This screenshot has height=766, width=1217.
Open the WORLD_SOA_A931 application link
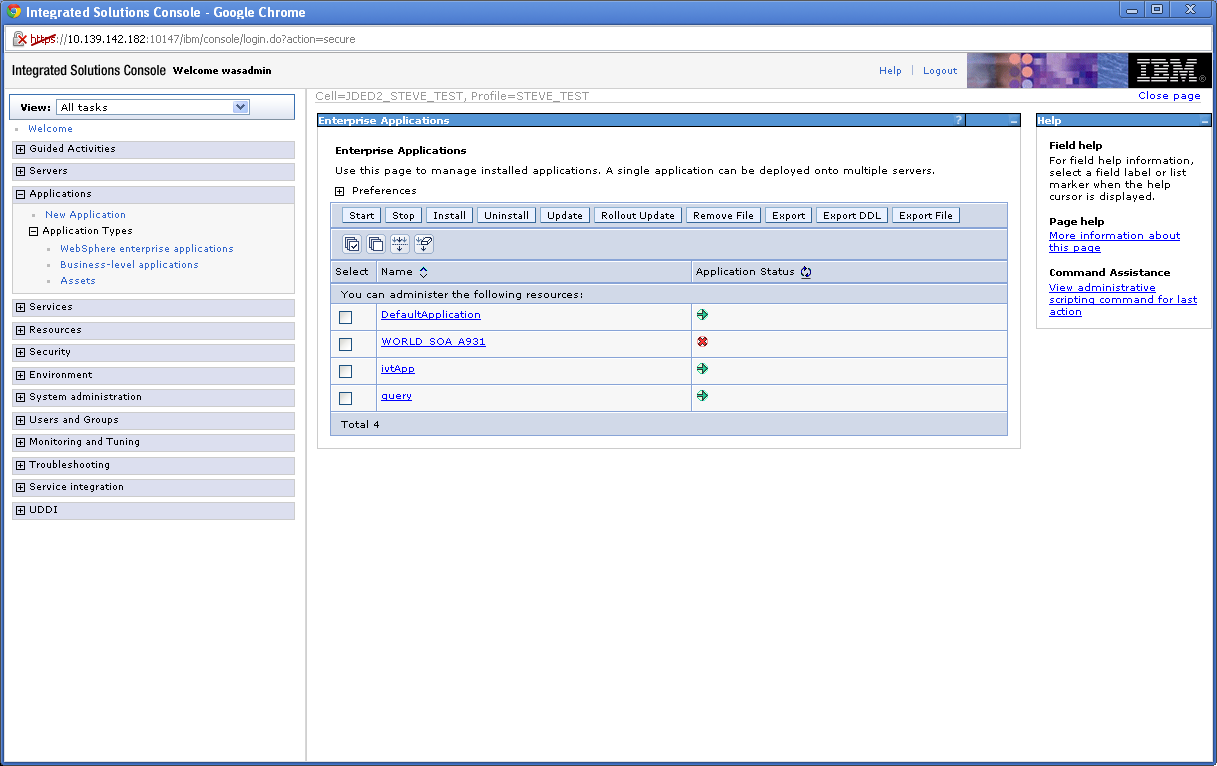pyautogui.click(x=433, y=341)
